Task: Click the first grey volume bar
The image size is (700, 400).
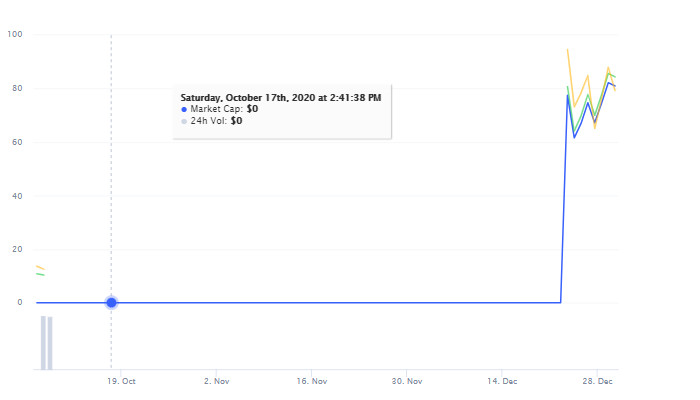Action: point(43,343)
